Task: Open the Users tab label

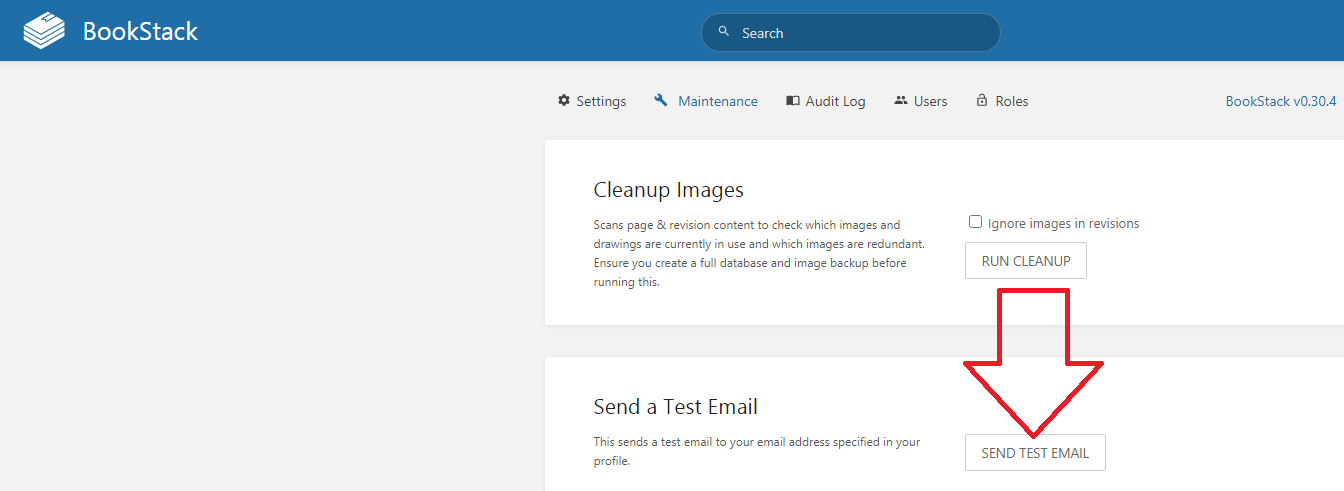Action: [x=930, y=101]
